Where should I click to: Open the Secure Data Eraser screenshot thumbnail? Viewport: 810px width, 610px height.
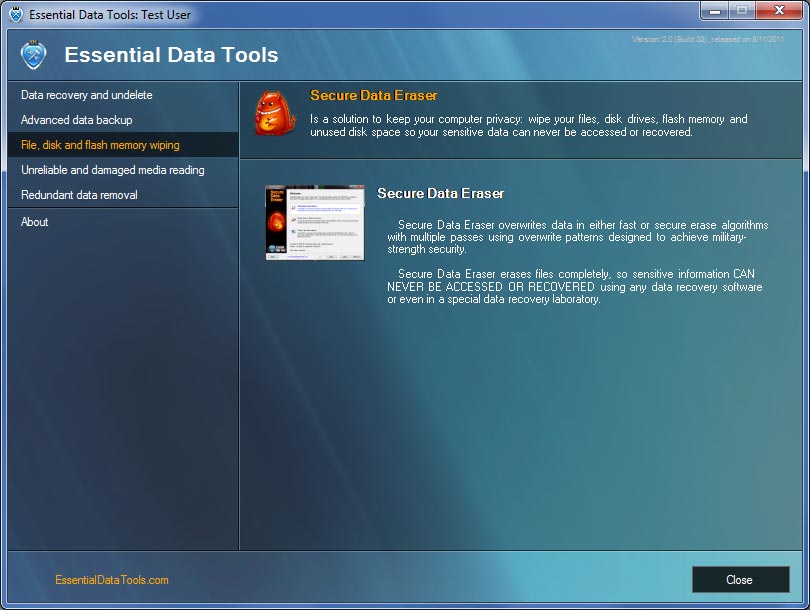(x=315, y=223)
